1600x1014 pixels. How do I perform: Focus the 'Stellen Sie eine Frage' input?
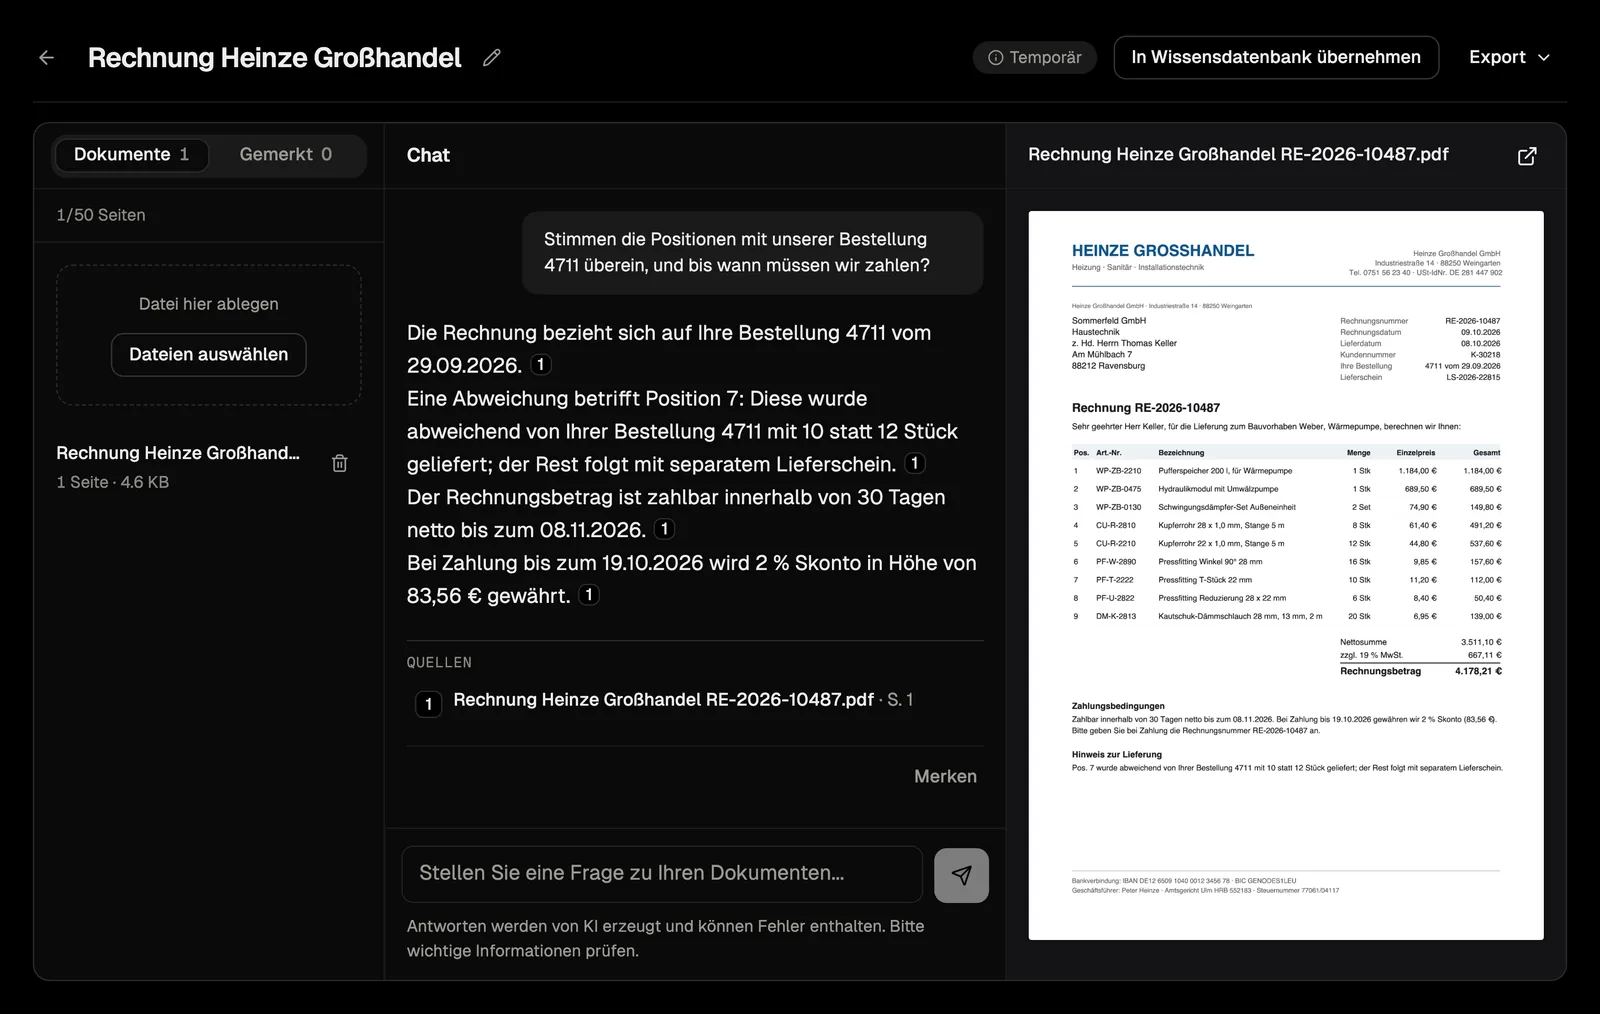[x=662, y=874]
